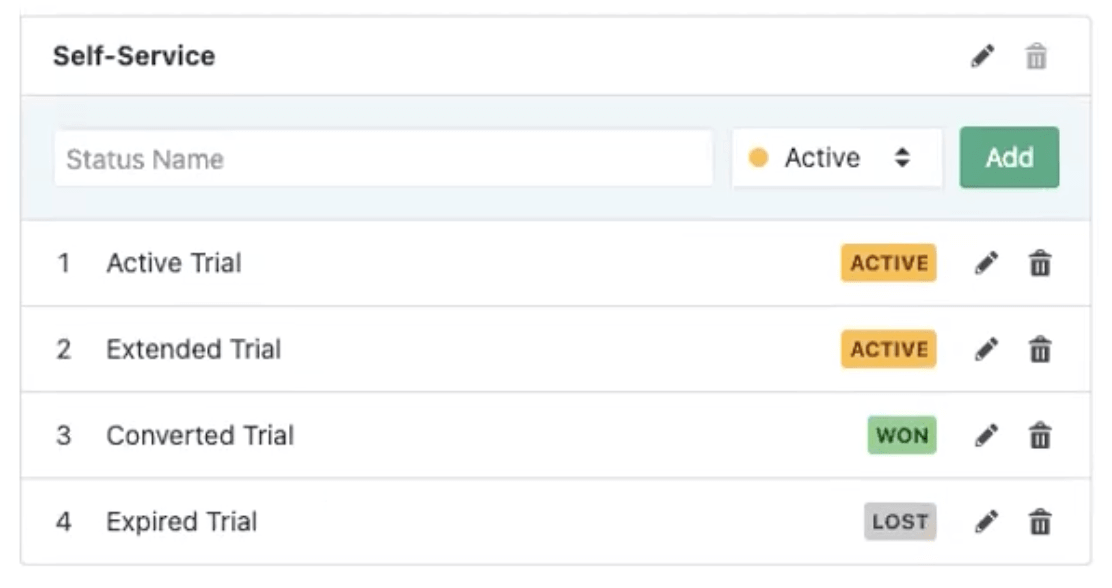Edit the Expired Trial status
This screenshot has height=588, width=1112.
(986, 522)
